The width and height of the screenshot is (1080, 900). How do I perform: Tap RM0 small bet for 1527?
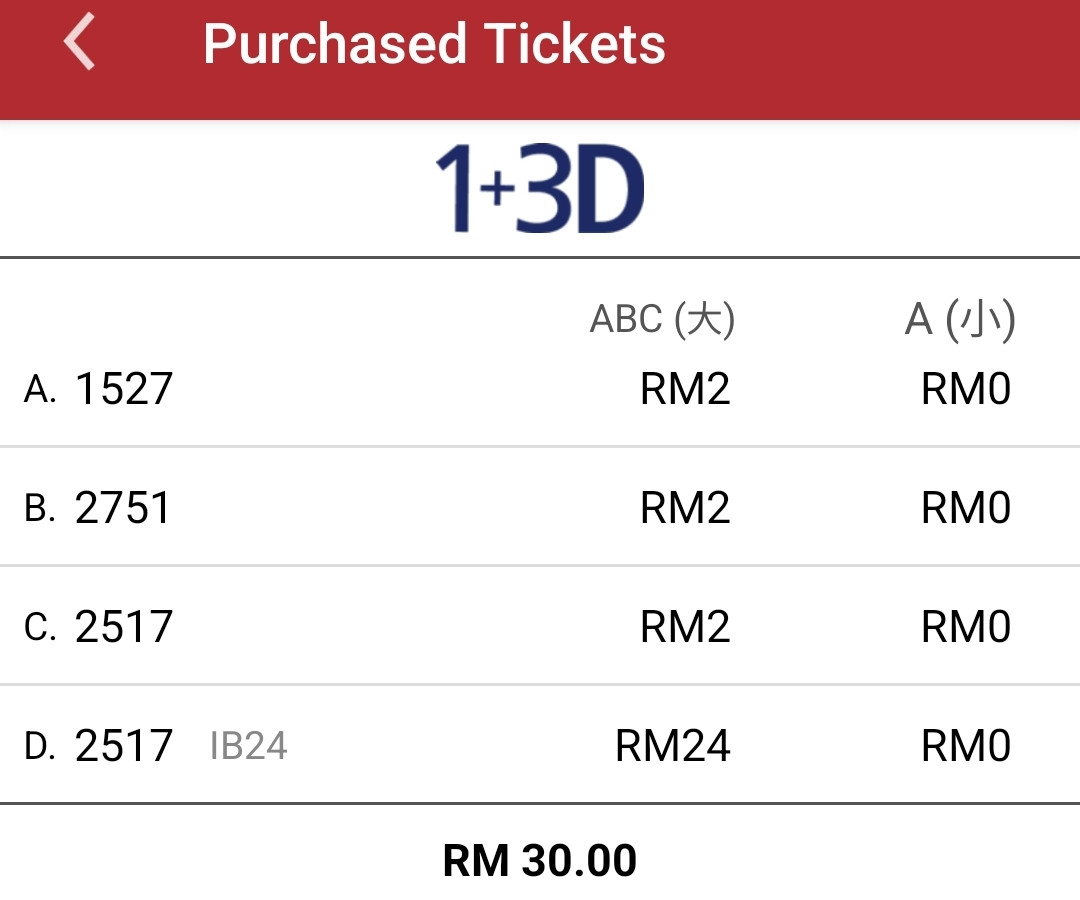point(966,389)
